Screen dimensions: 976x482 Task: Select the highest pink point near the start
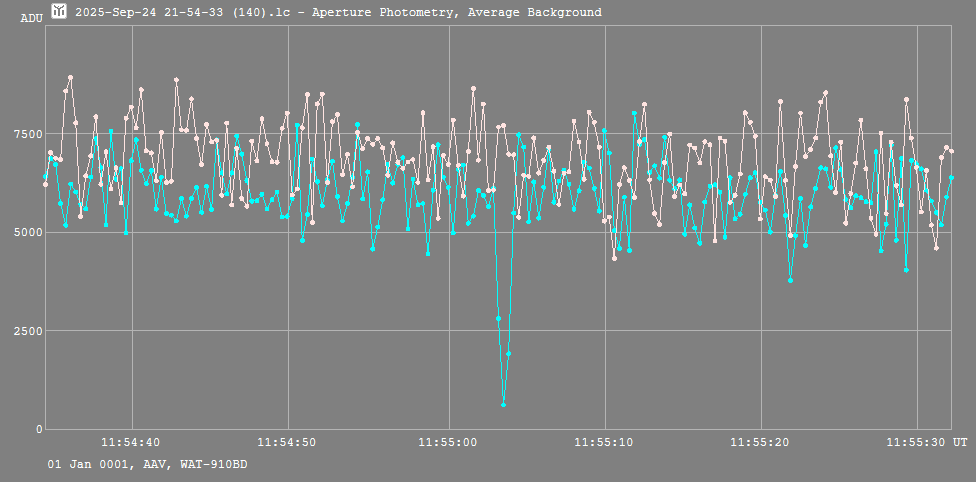pyautogui.click(x=70, y=77)
